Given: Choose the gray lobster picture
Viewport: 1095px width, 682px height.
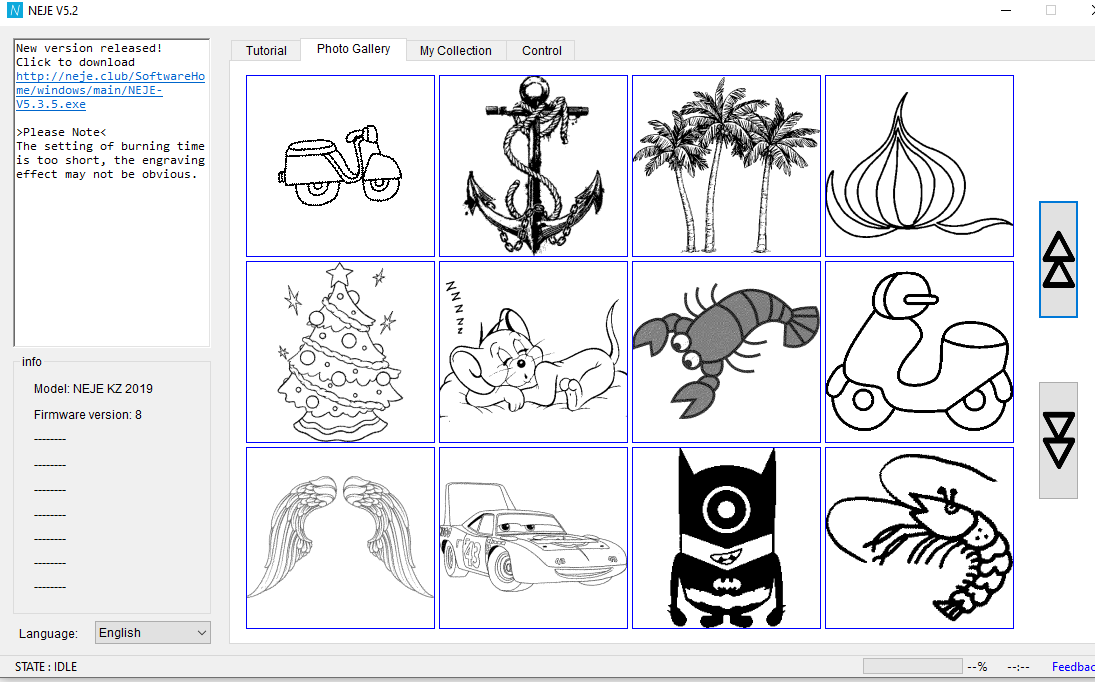Looking at the screenshot, I should tap(726, 352).
